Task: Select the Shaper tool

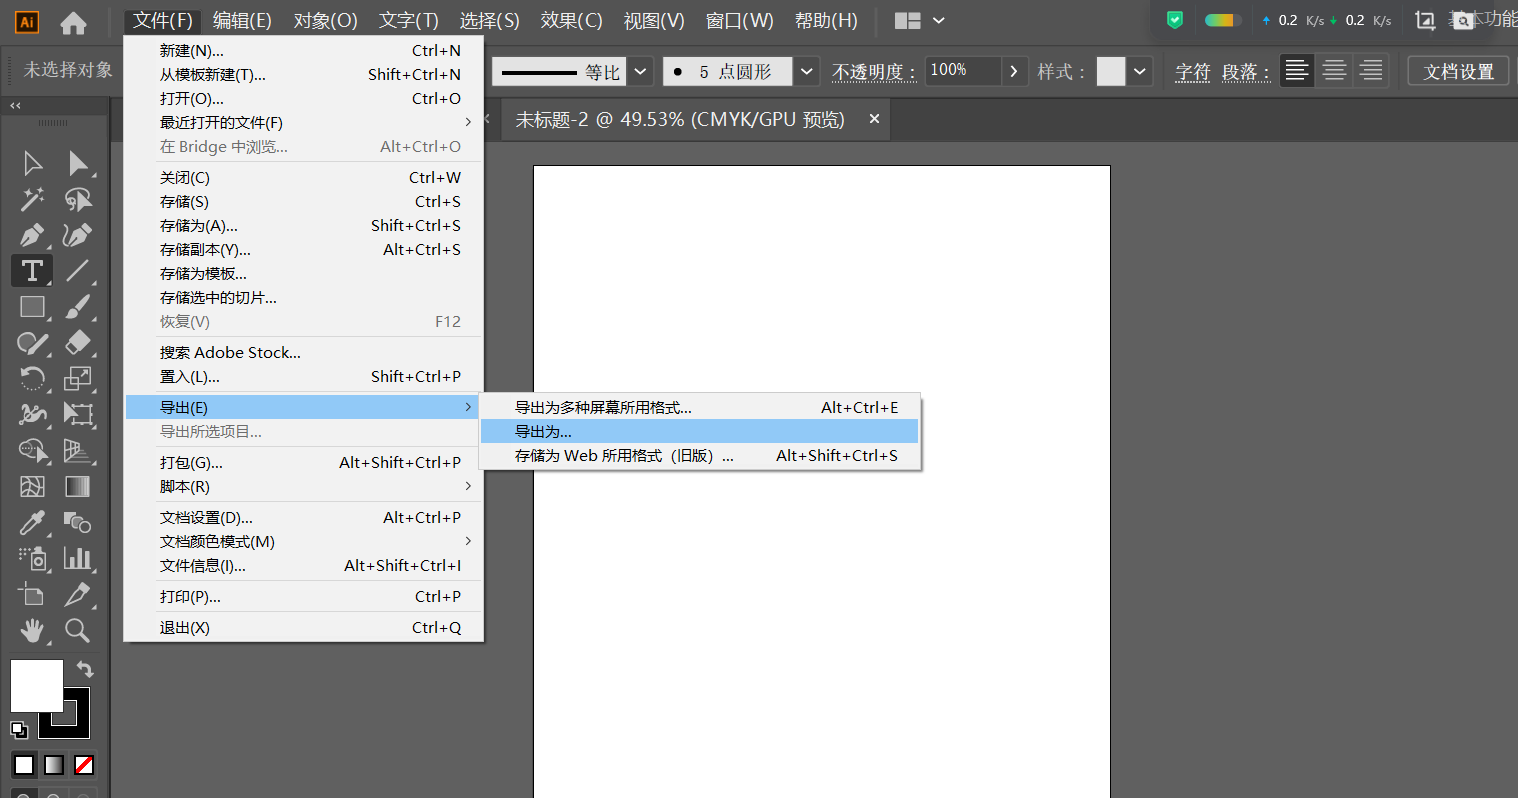Action: point(32,342)
